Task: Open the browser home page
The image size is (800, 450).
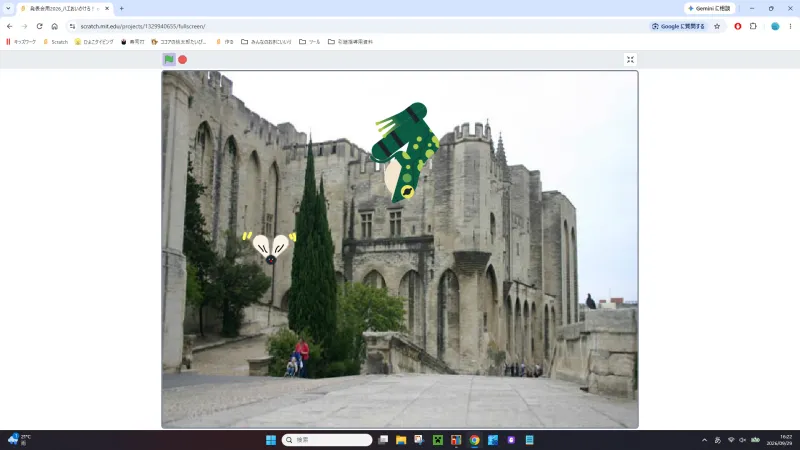Action: (x=55, y=26)
